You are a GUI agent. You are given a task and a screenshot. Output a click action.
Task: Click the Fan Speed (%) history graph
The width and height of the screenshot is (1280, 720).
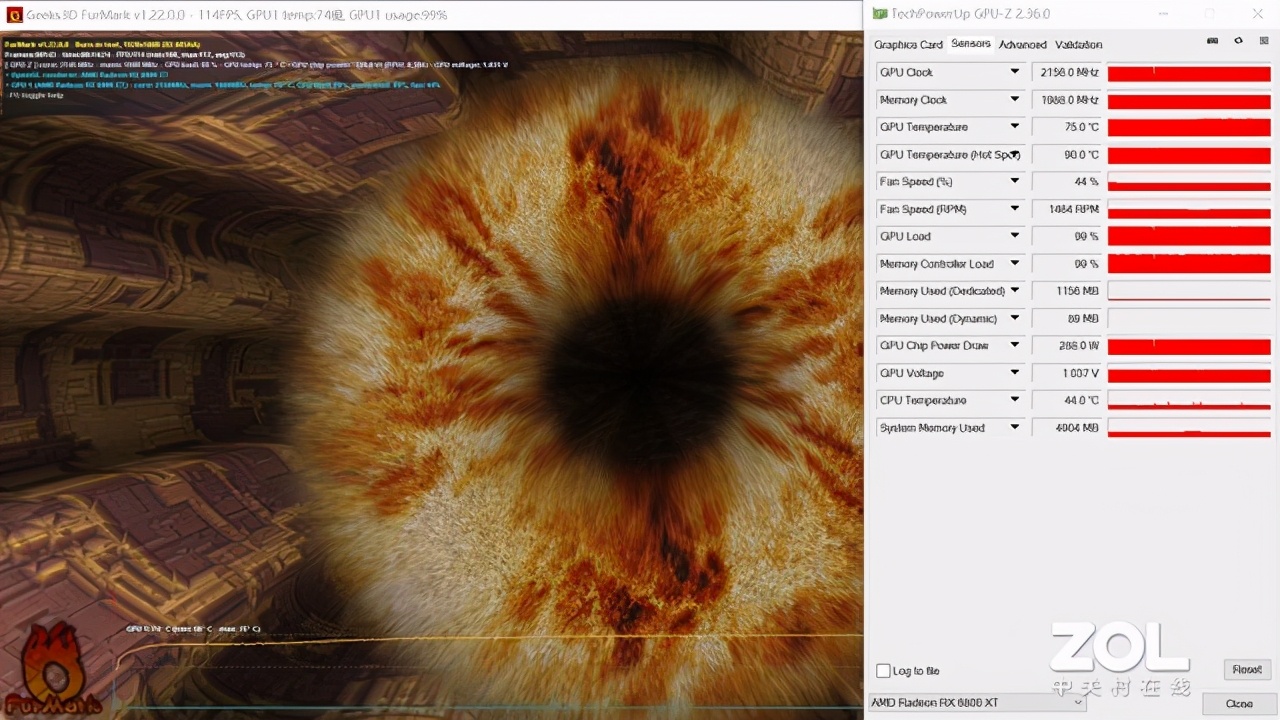click(1189, 182)
